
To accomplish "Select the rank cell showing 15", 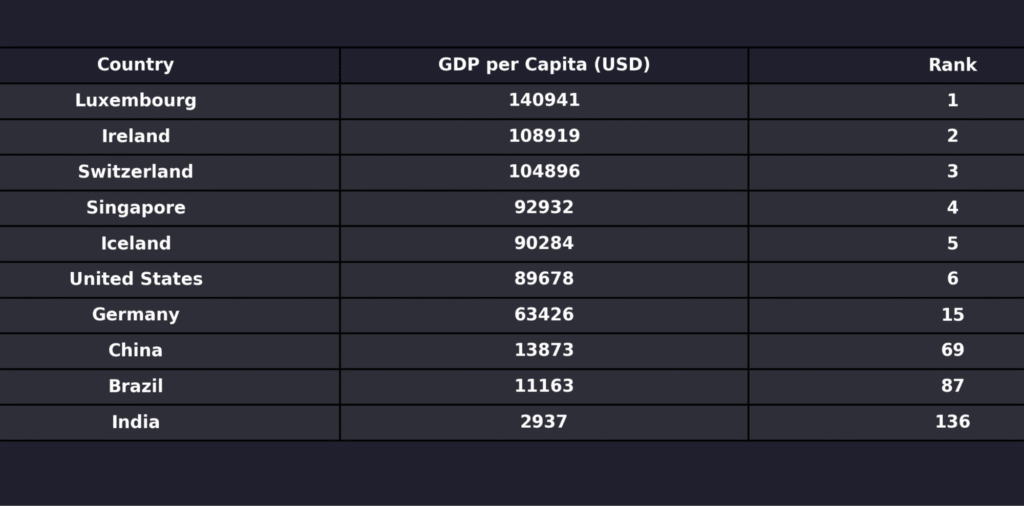I will point(952,315).
